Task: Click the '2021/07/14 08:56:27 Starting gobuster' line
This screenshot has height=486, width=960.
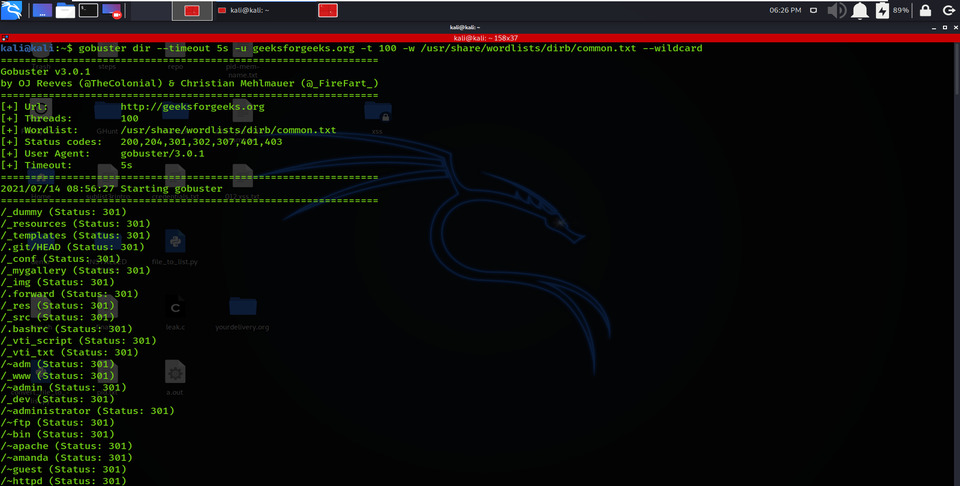Action: (111, 189)
